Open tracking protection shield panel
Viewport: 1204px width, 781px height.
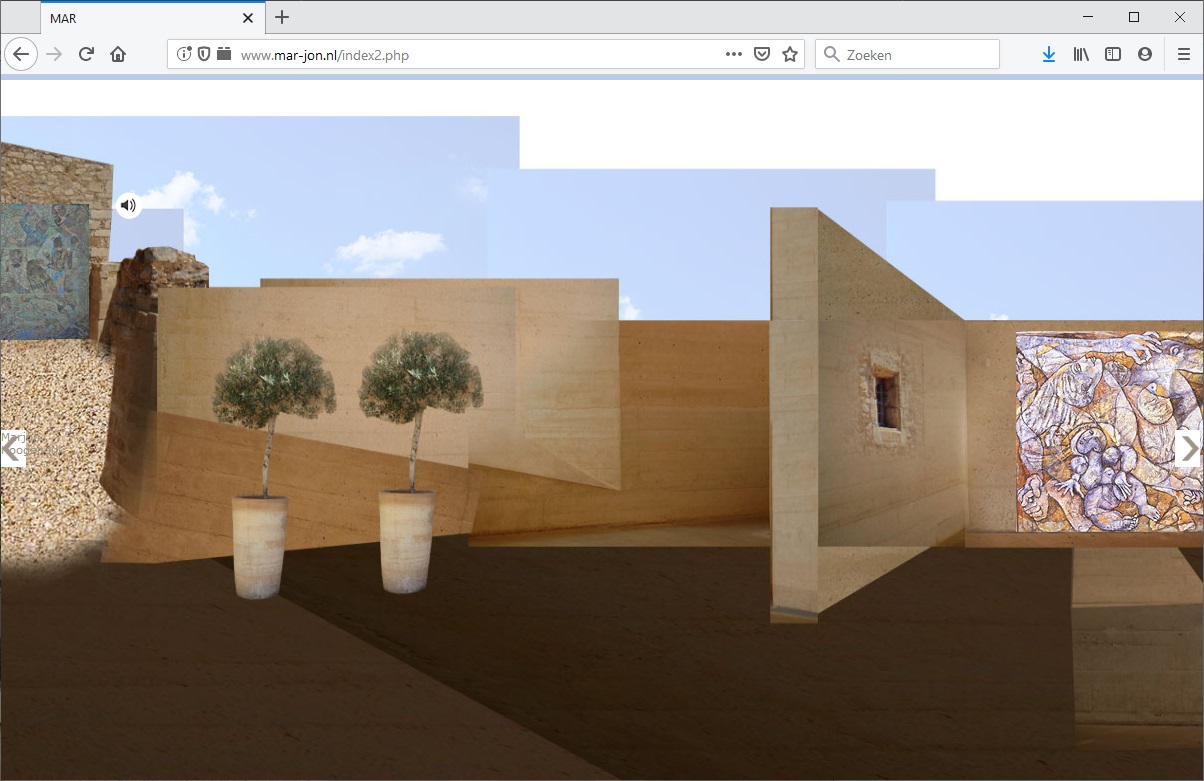point(204,55)
